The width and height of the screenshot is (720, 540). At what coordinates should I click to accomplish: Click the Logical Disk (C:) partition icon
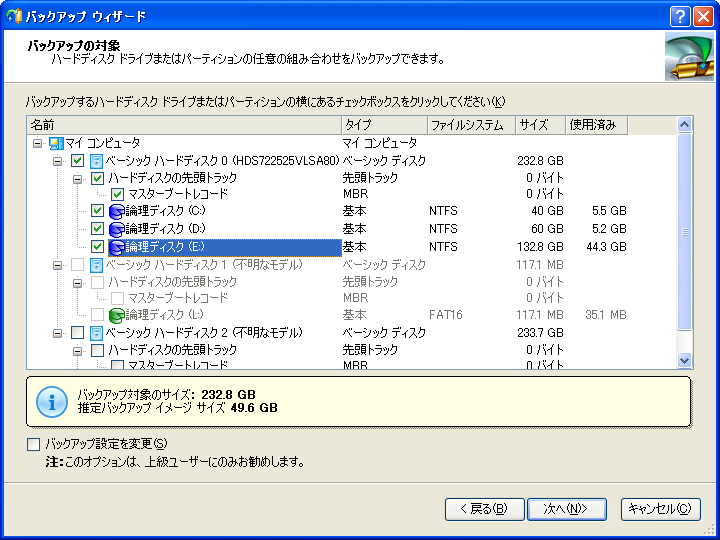117,211
